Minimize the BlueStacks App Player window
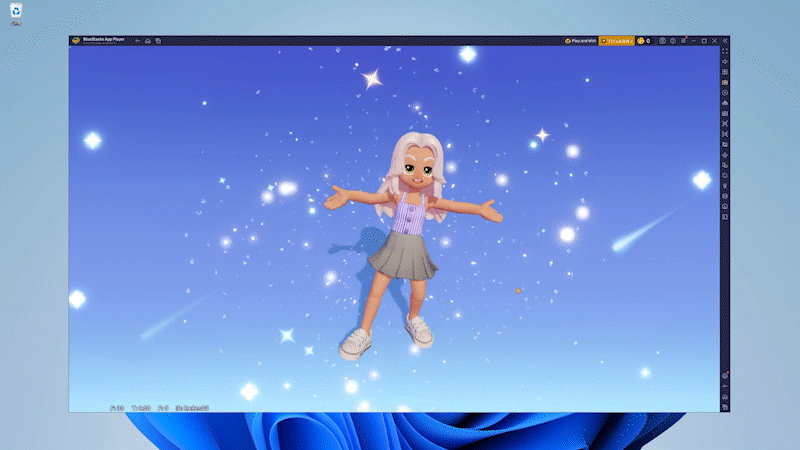The height and width of the screenshot is (450, 800). [694, 41]
